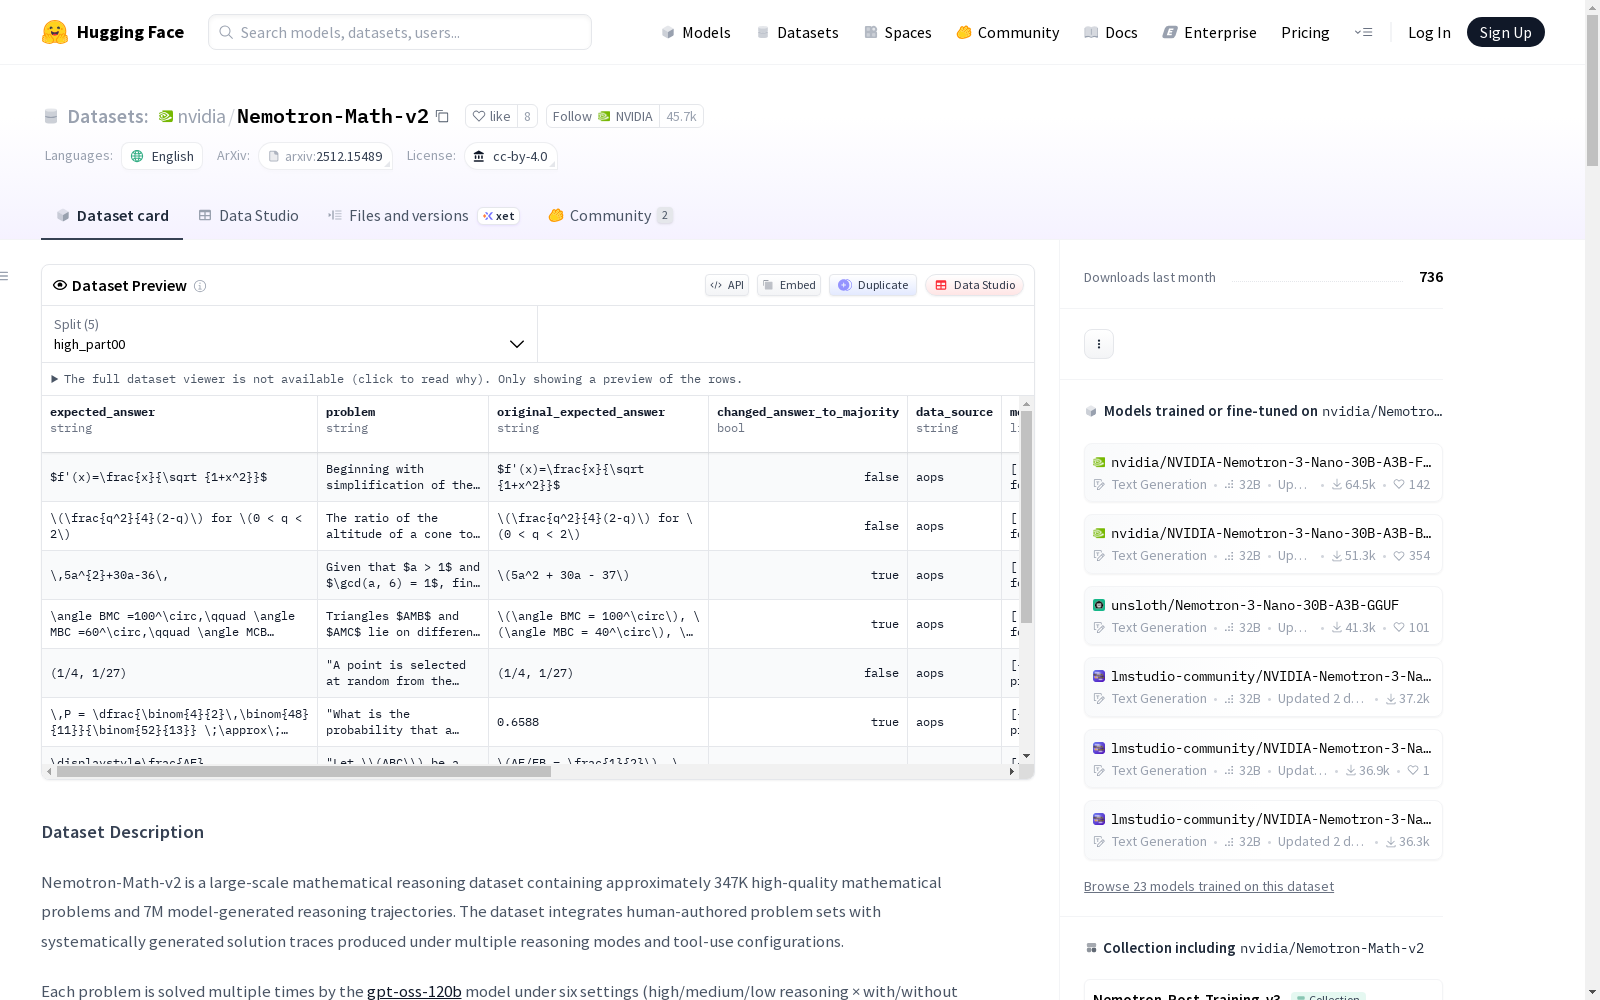Open lmstudio-community model with 36.9k downloads

[1263, 759]
